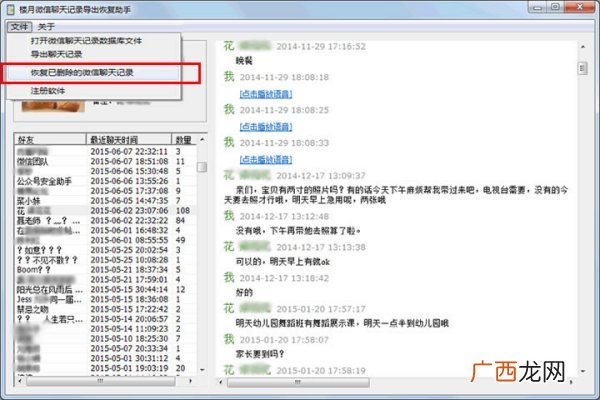The width and height of the screenshot is (600, 400).
Task: Sort by the 最近聊天时间 column header
Action: 129,139
